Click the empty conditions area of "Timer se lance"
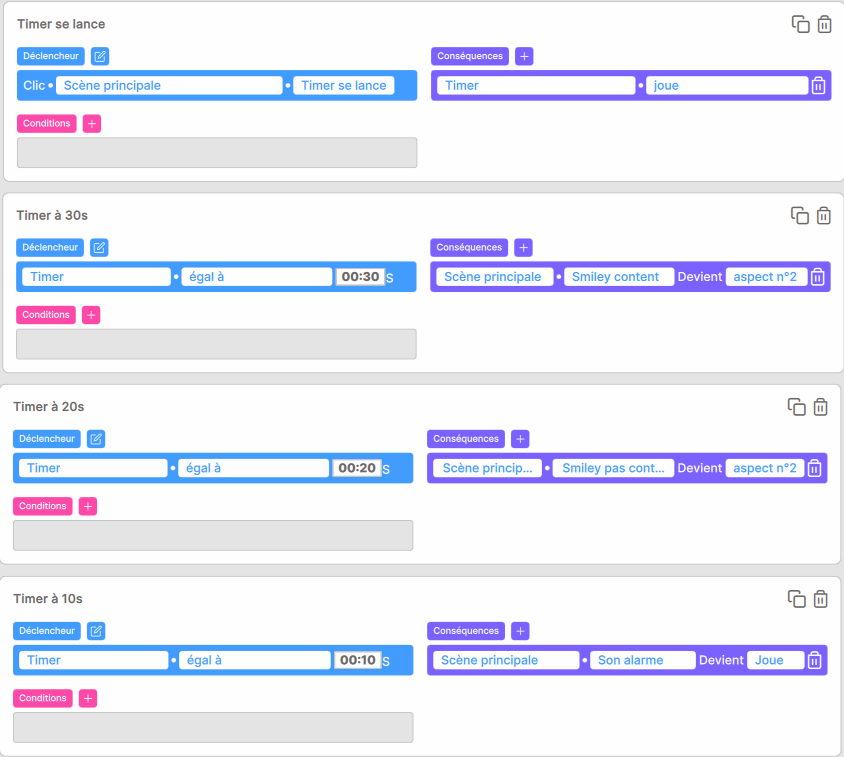The image size is (844, 757). 217,152
